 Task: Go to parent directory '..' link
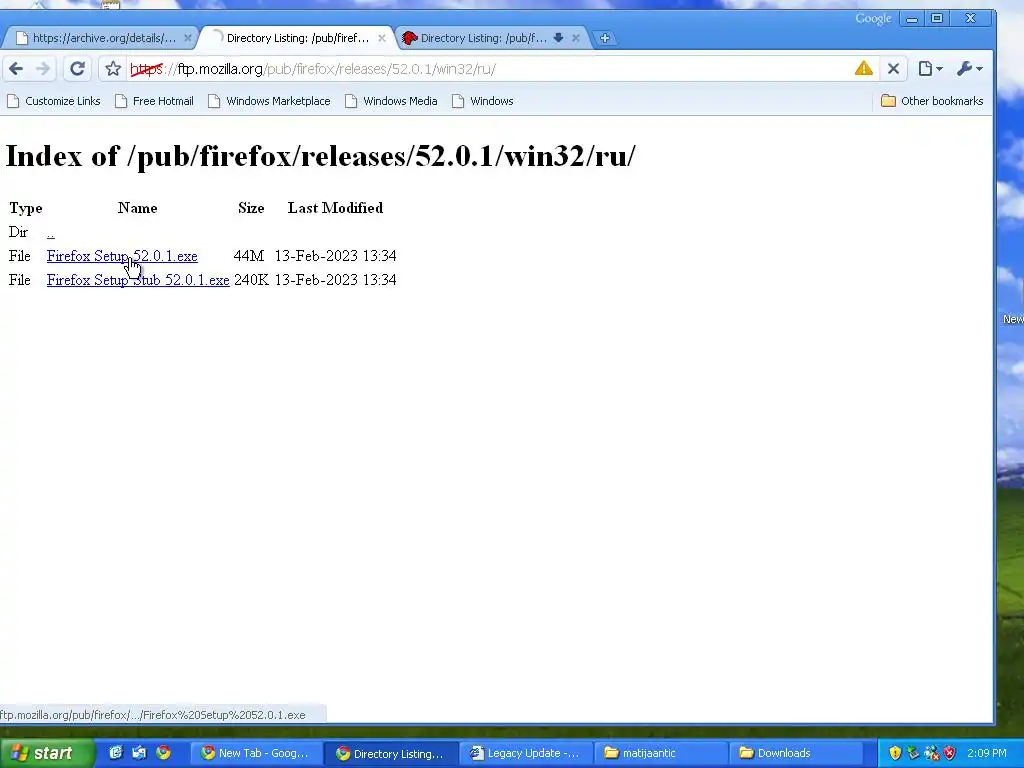tap(51, 232)
